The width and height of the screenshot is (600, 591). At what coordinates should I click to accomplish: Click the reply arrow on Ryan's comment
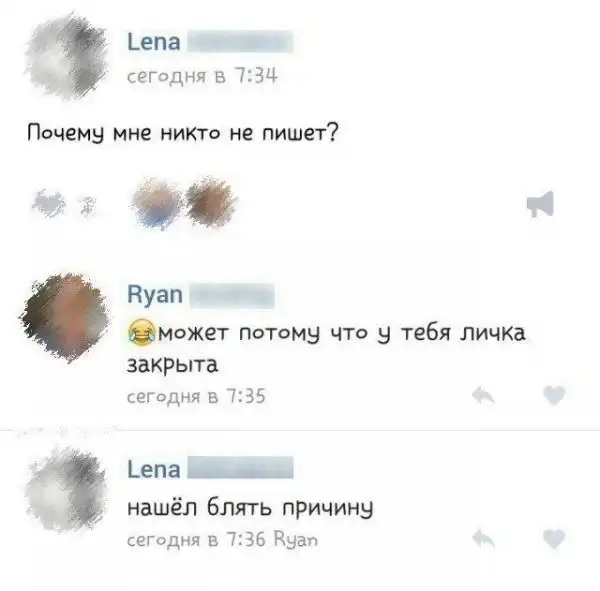pyautogui.click(x=483, y=395)
